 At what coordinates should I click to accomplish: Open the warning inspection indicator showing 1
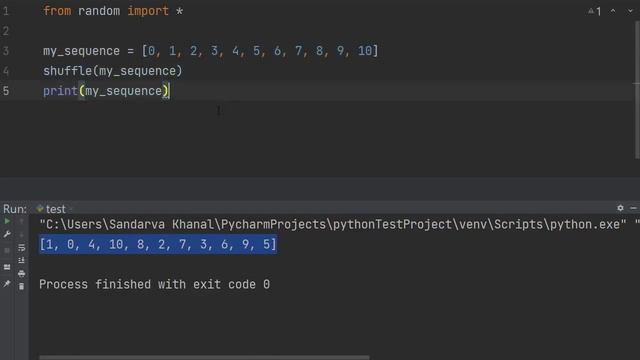pyautogui.click(x=595, y=11)
